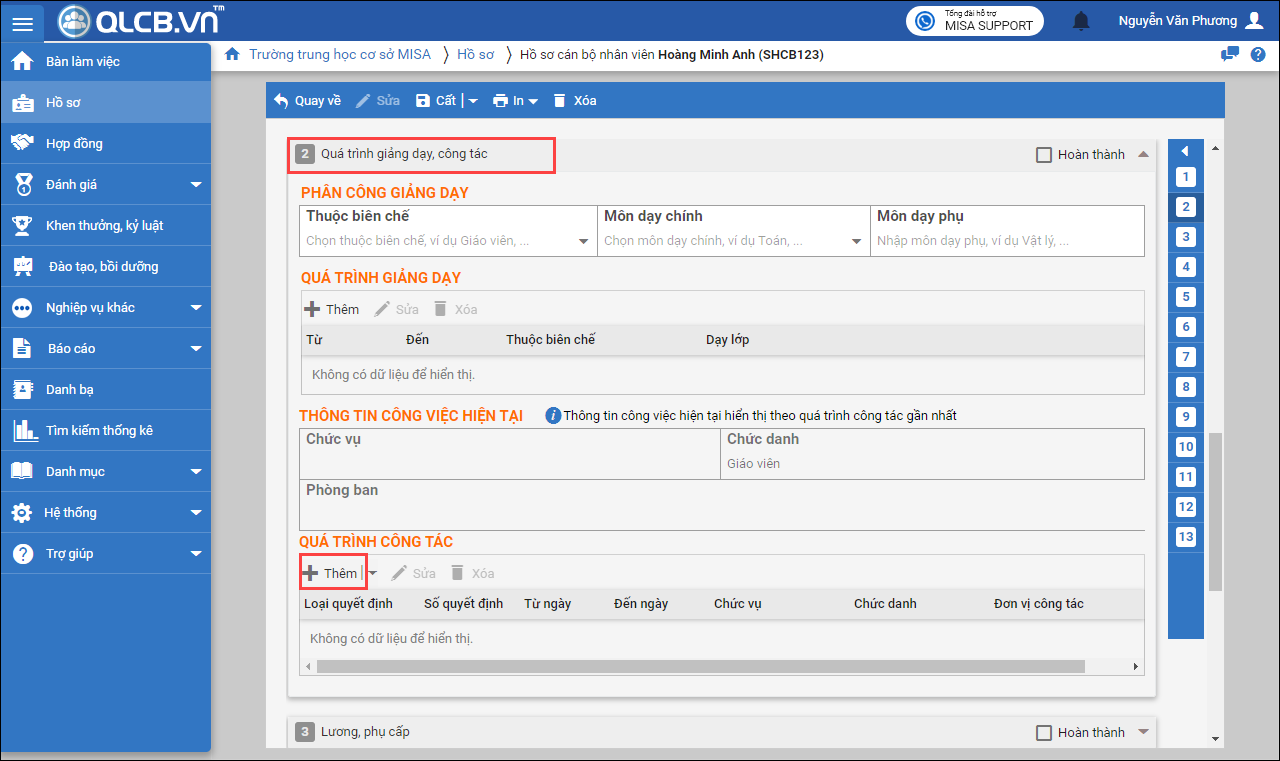Open Hợp đồng in the sidebar
The width and height of the screenshot is (1280, 761).
74,143
